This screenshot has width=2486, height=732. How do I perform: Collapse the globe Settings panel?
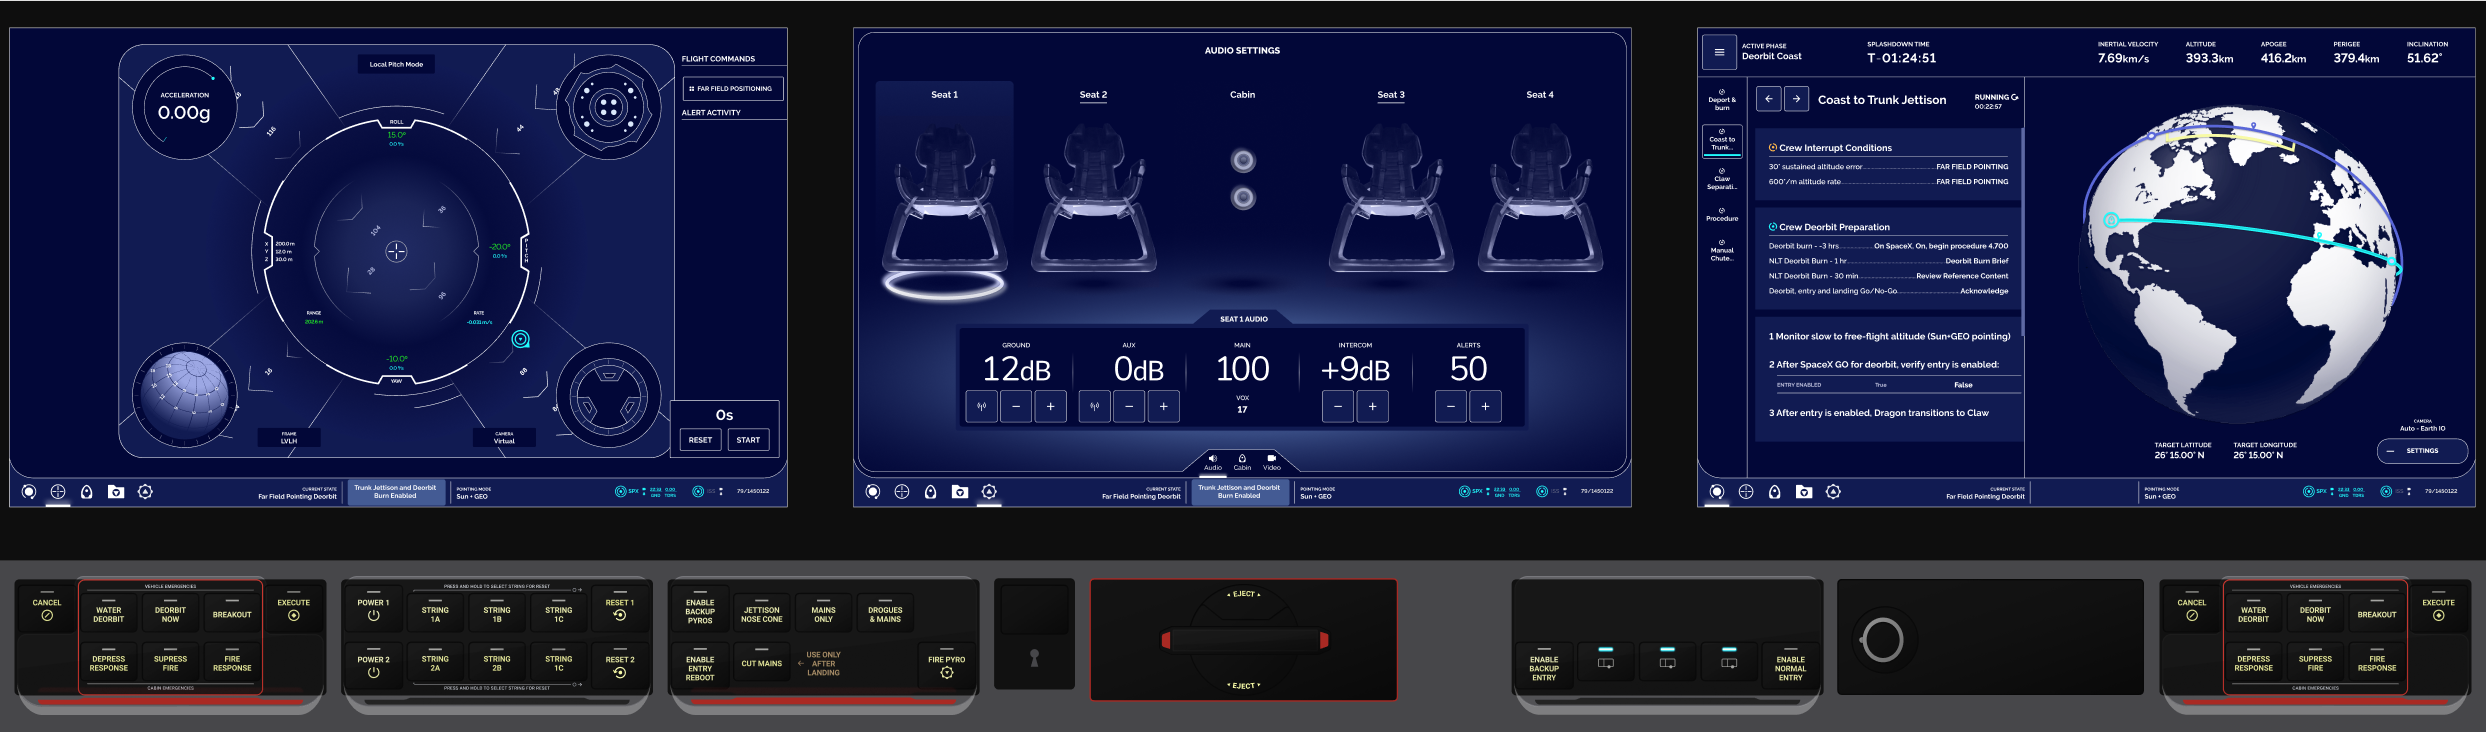pyautogui.click(x=2422, y=451)
